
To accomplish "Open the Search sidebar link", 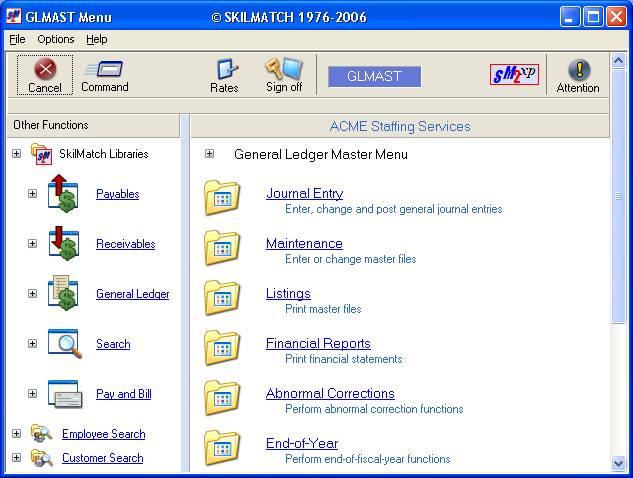I will 113,344.
